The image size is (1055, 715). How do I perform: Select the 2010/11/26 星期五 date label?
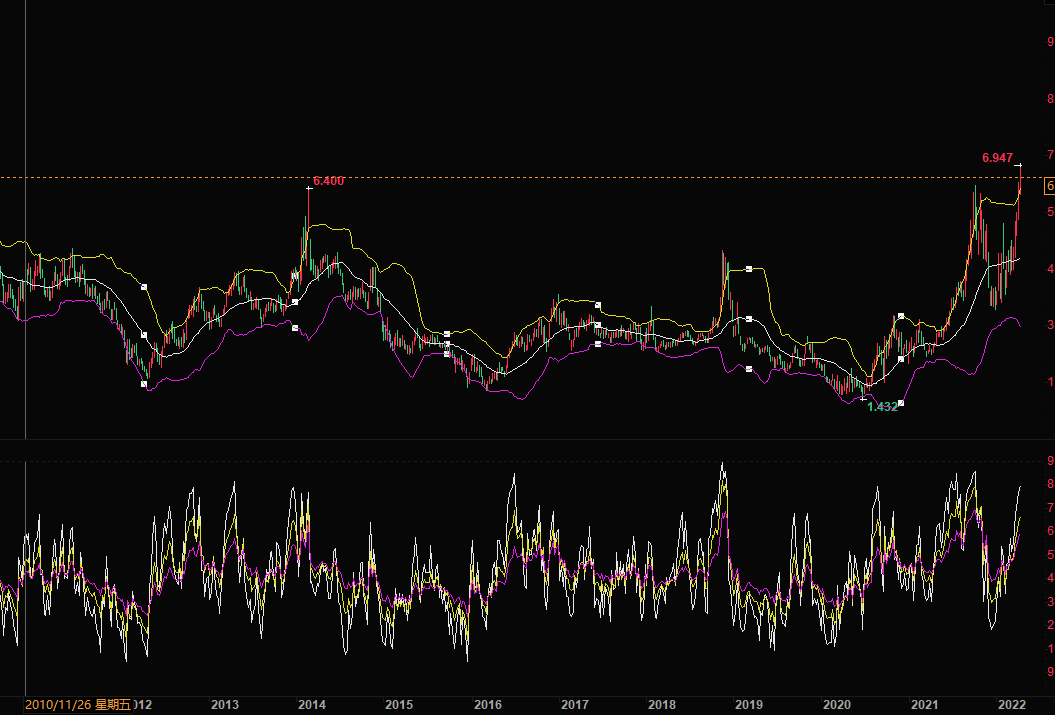[78, 705]
